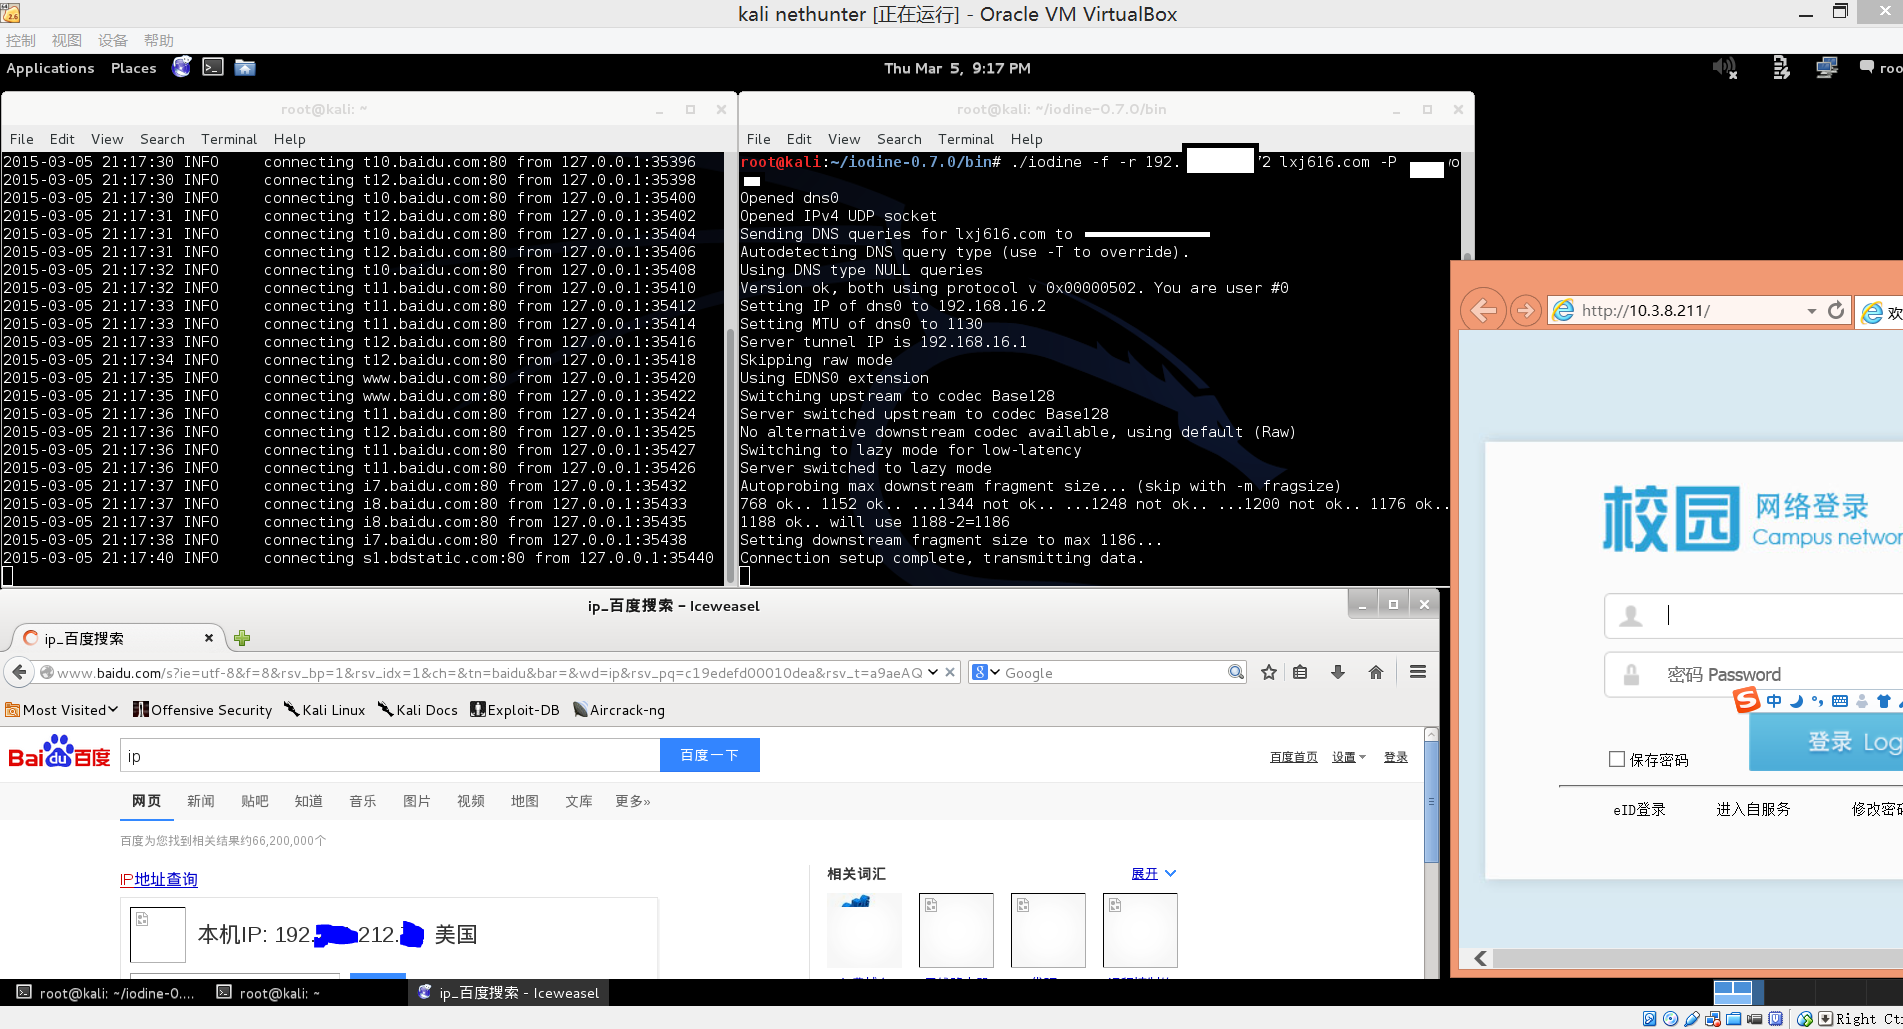Open the Applications menu in the Kali panel
1903x1029 pixels.
coord(50,68)
